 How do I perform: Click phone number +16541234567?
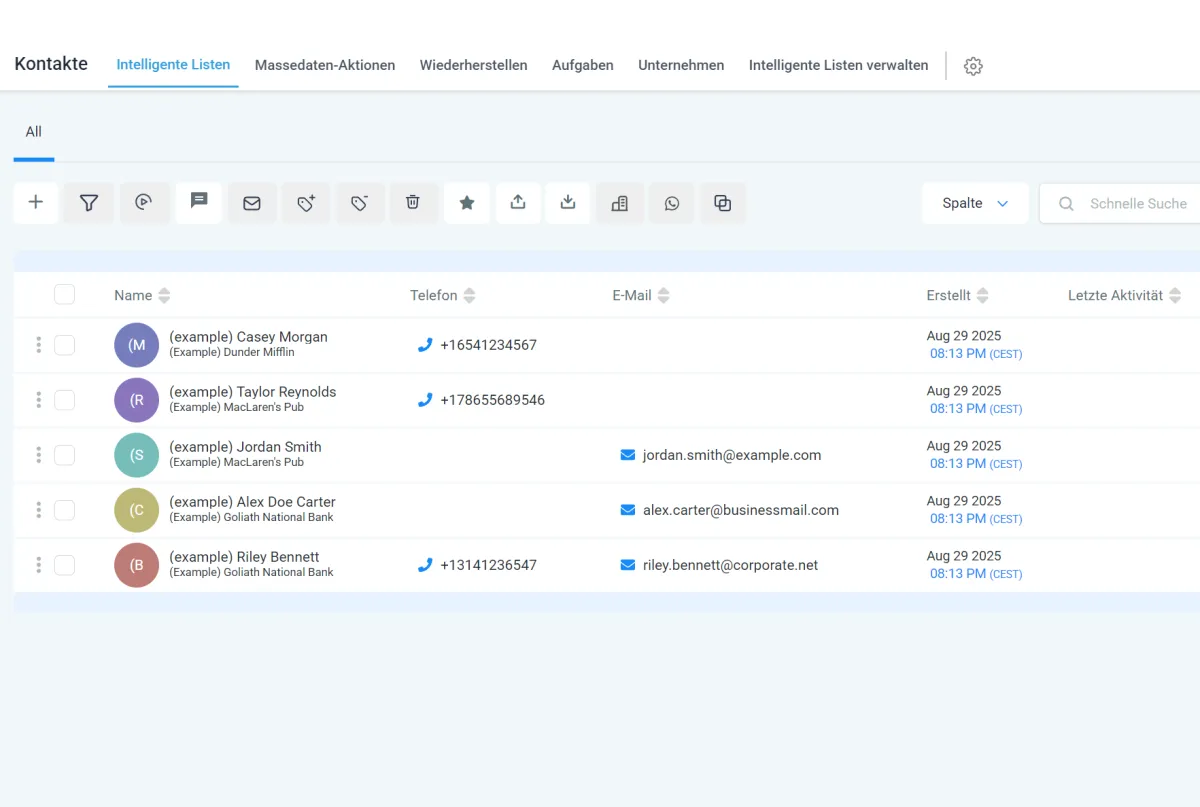click(x=488, y=345)
